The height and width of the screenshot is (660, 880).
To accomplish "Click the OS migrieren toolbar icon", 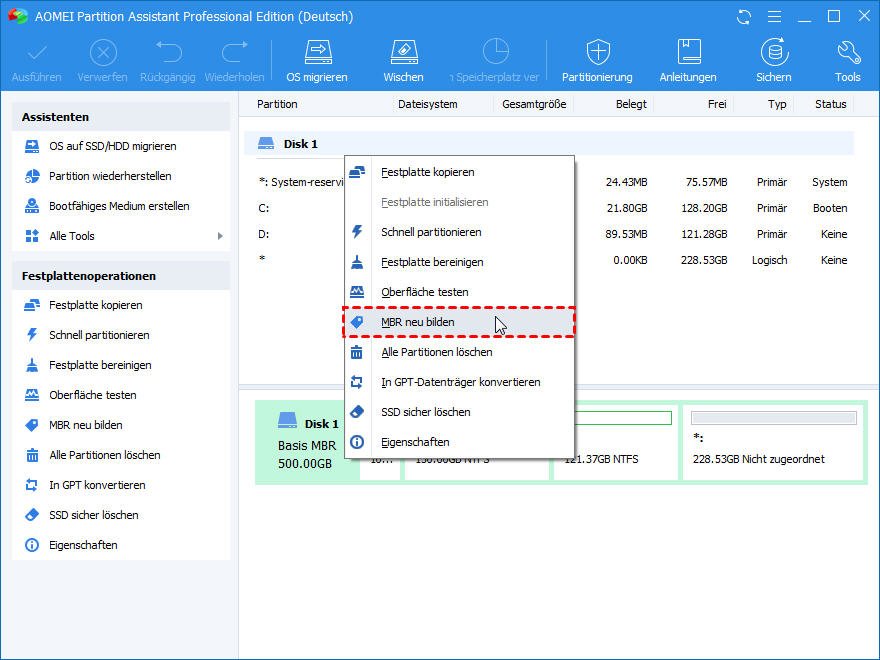I will pyautogui.click(x=317, y=60).
